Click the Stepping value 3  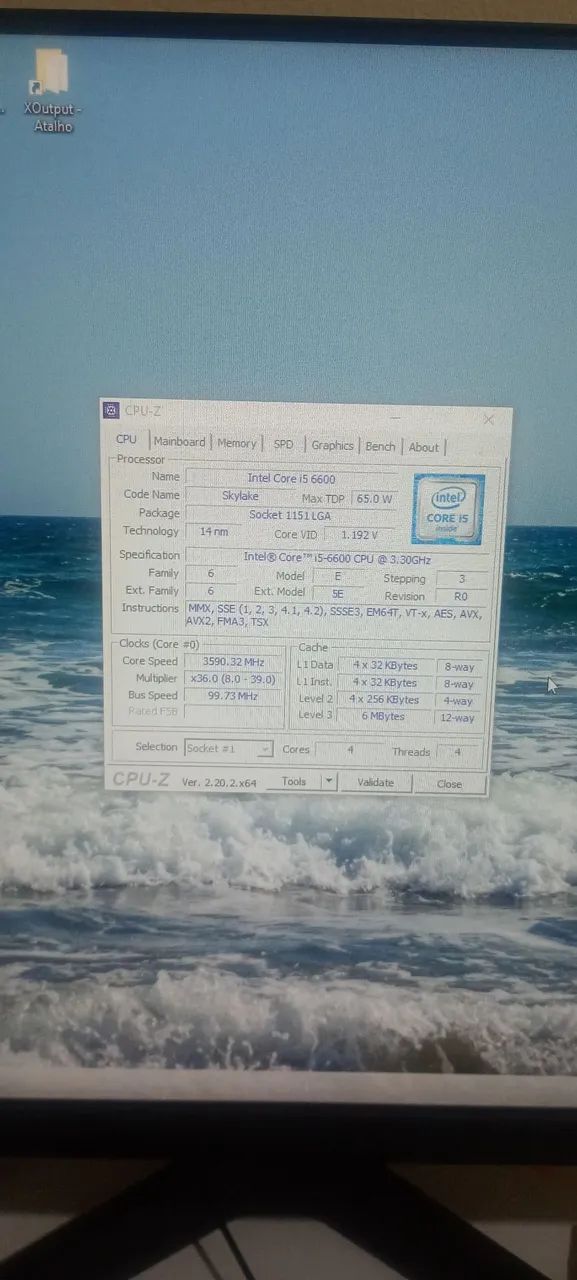pos(462,579)
